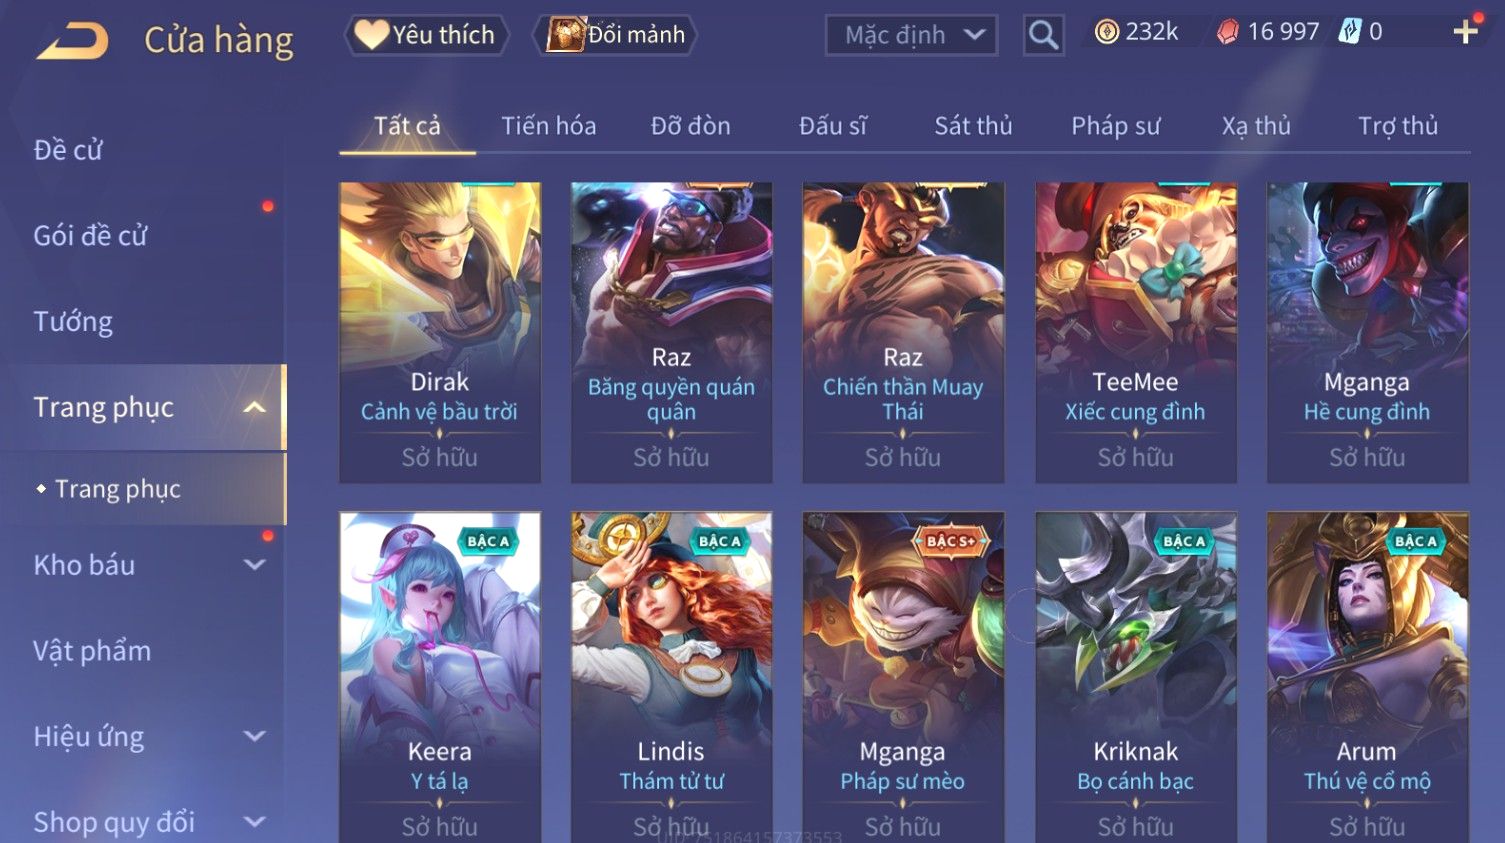Open the search magnifier icon

pyautogui.click(x=1043, y=36)
